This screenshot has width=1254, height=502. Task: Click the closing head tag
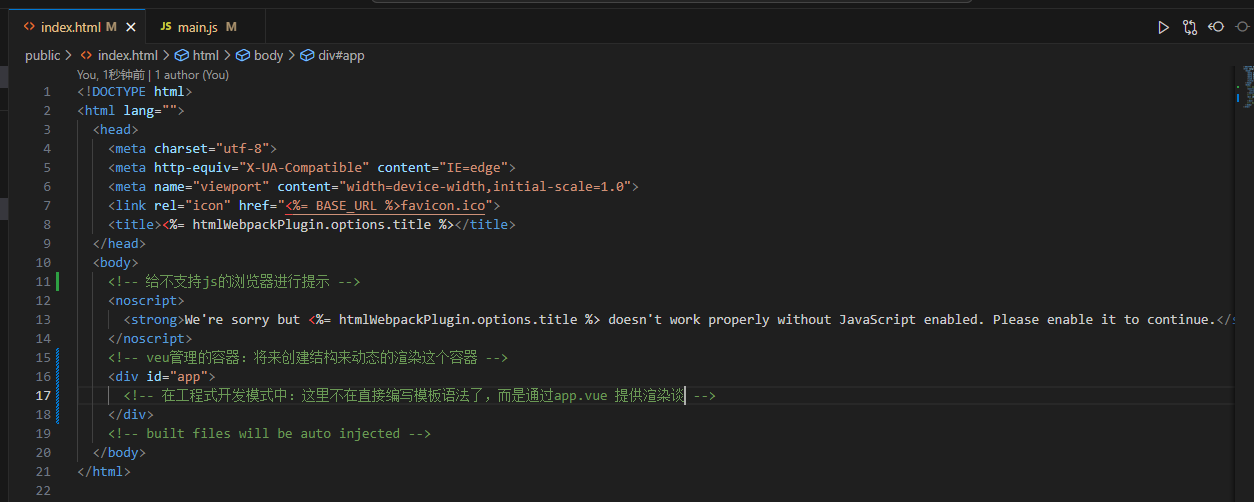[x=119, y=244]
